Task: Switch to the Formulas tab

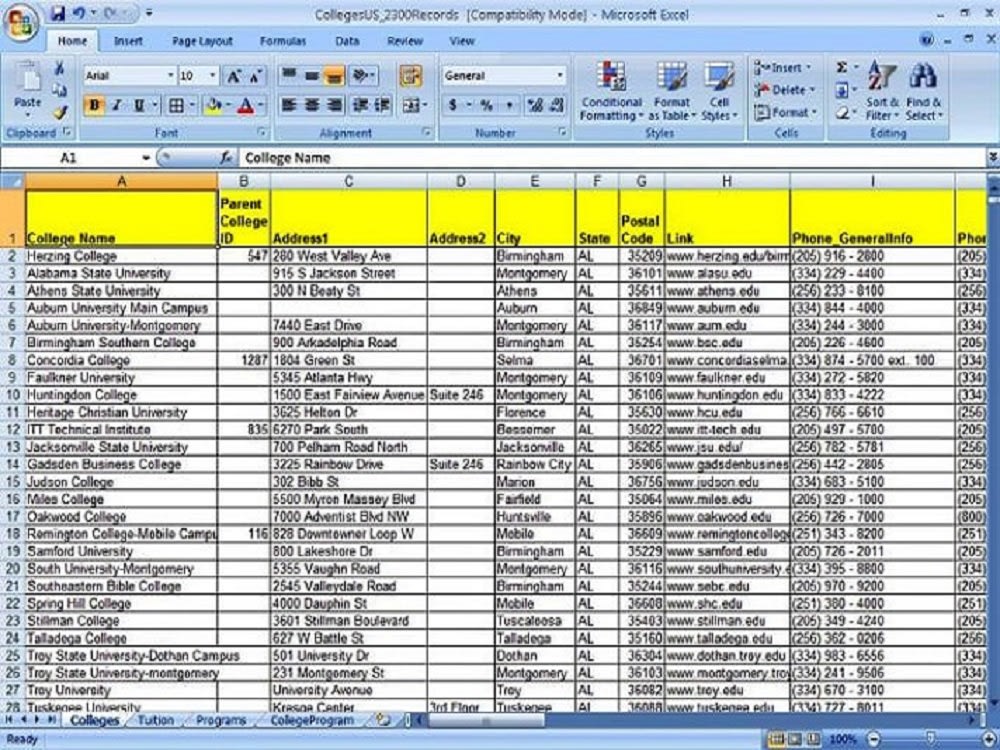Action: point(283,41)
